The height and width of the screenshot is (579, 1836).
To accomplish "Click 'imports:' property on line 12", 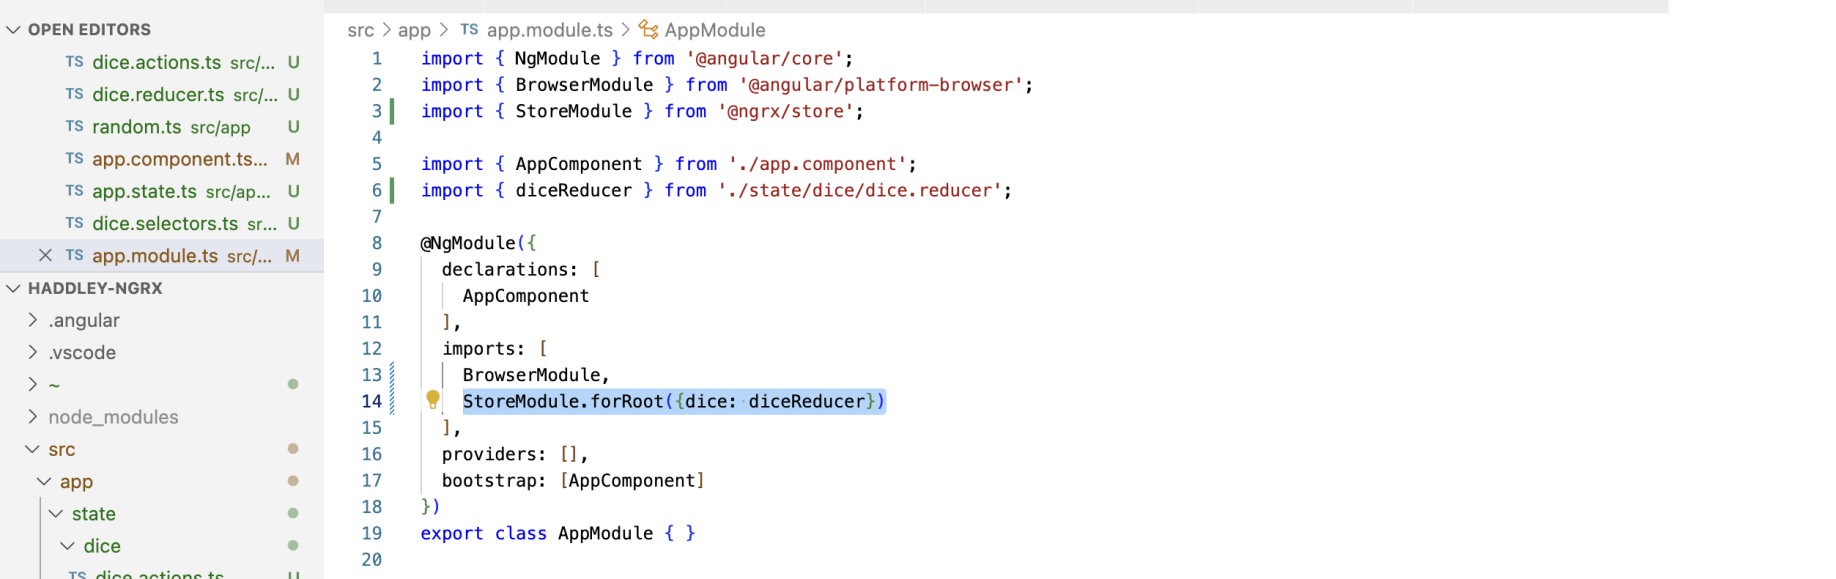I will [484, 348].
